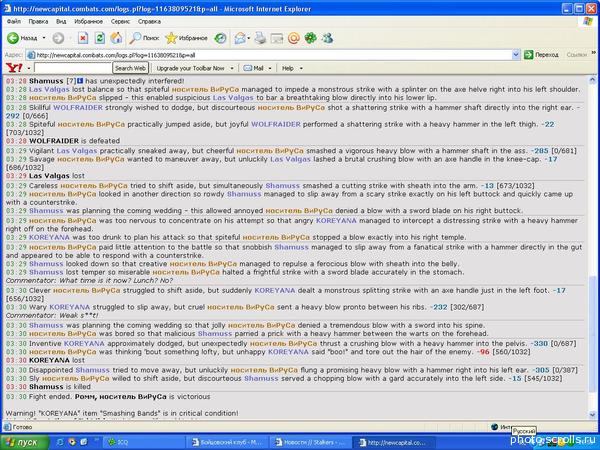The width and height of the screenshot is (600, 450).
Task: Click 'KOREYANA lost' text
Action: 57,360
